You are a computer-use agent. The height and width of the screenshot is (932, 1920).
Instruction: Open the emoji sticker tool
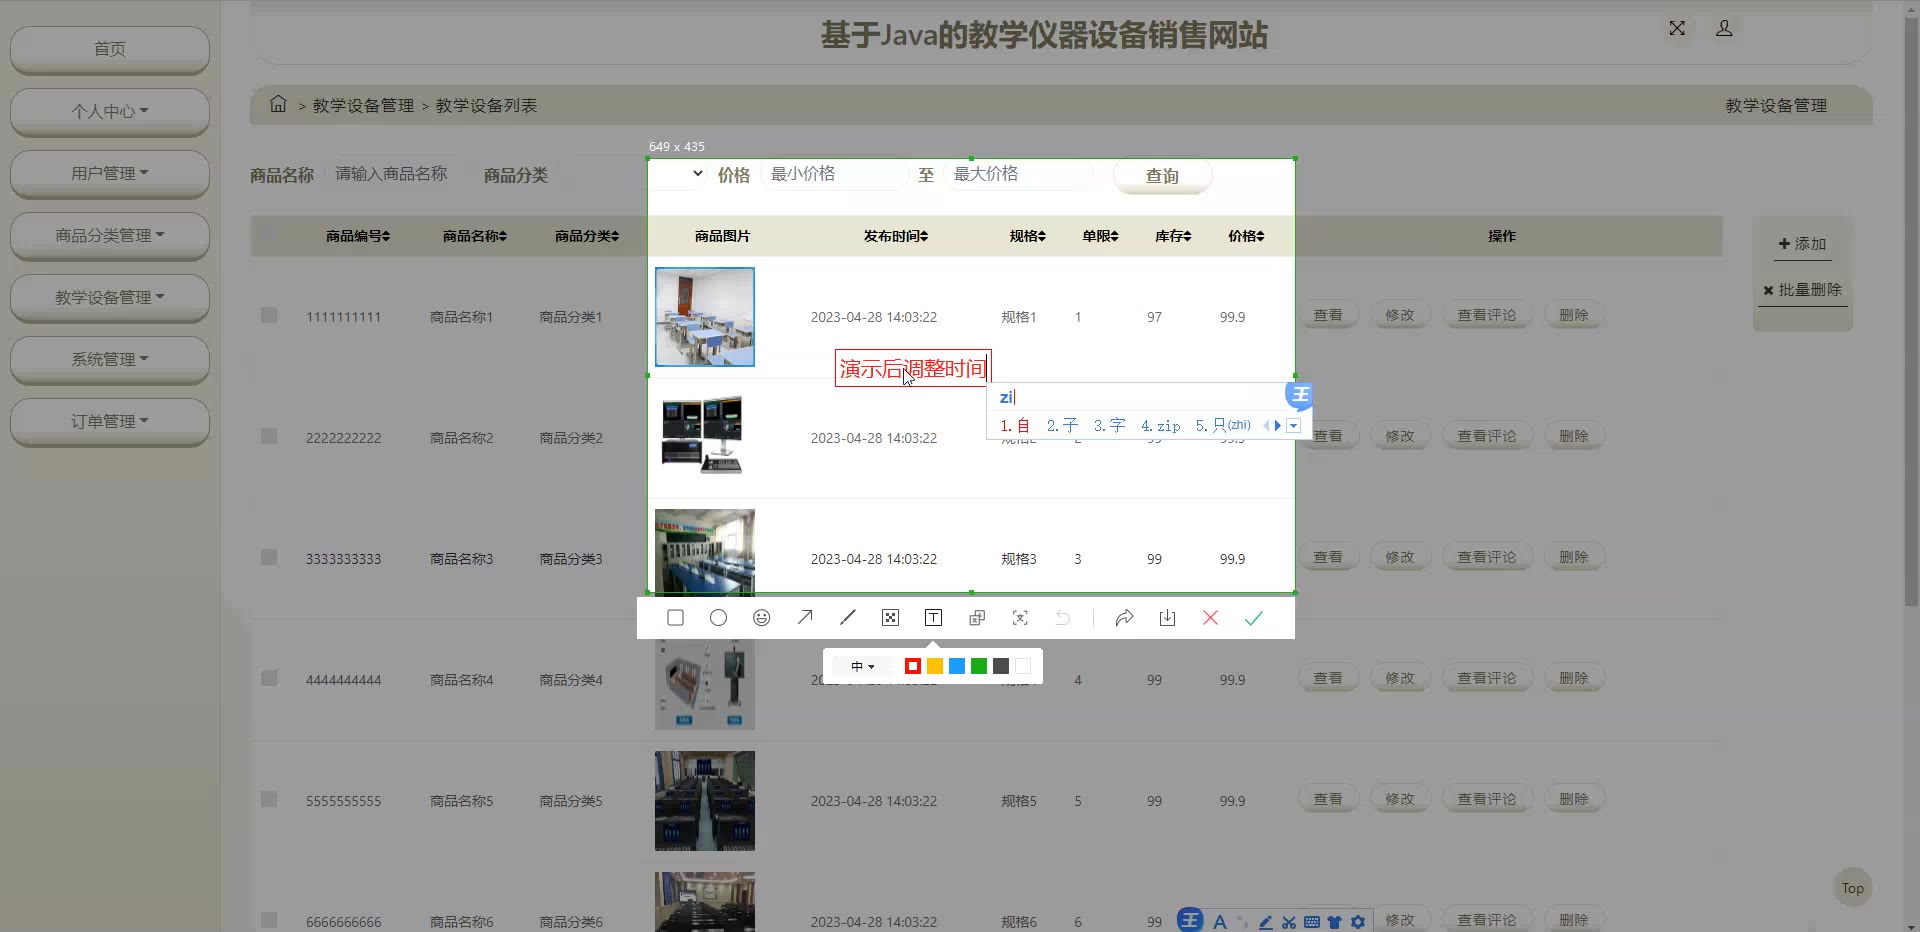pyautogui.click(x=762, y=618)
